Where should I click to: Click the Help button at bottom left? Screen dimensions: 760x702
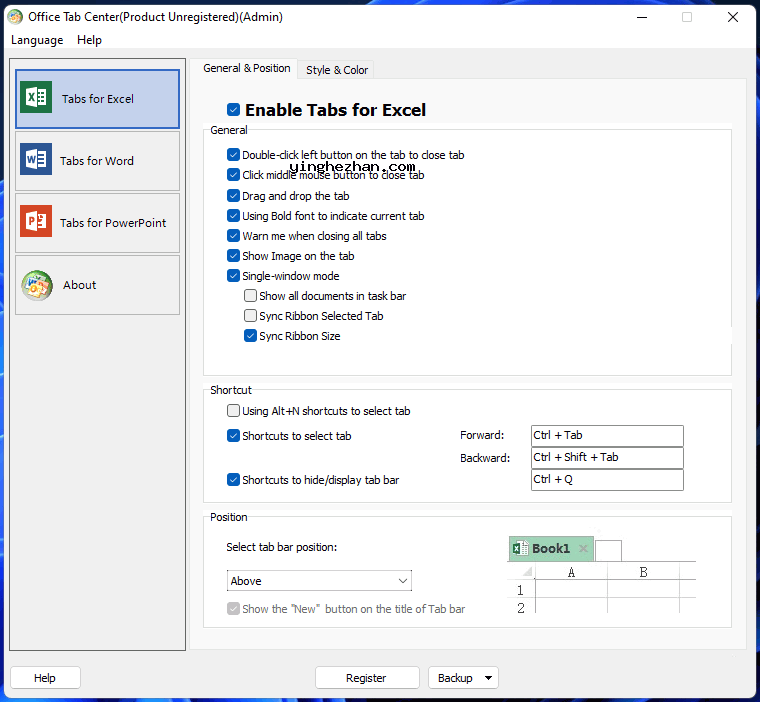pos(45,678)
